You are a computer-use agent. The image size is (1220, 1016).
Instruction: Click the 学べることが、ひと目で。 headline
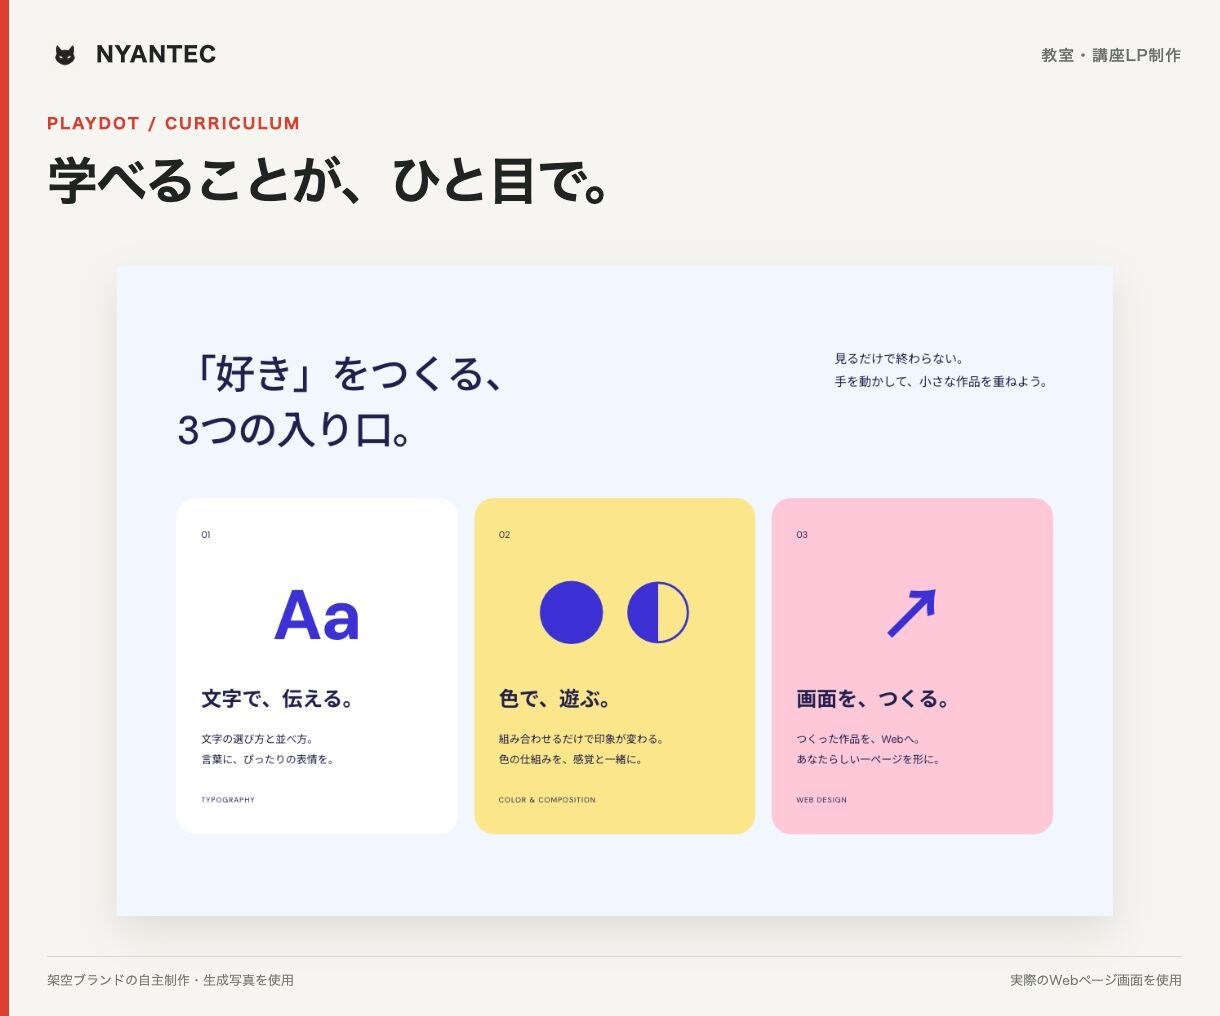coord(329,180)
